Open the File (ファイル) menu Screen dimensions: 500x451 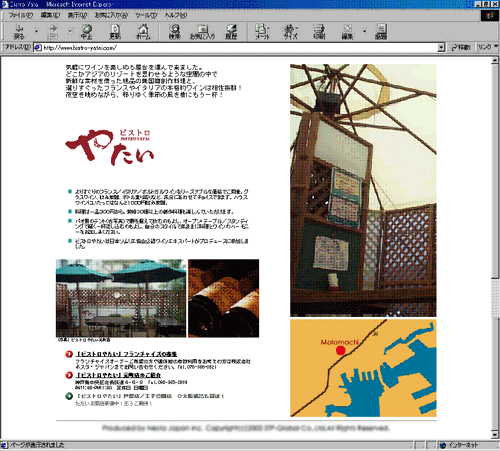[x=21, y=15]
